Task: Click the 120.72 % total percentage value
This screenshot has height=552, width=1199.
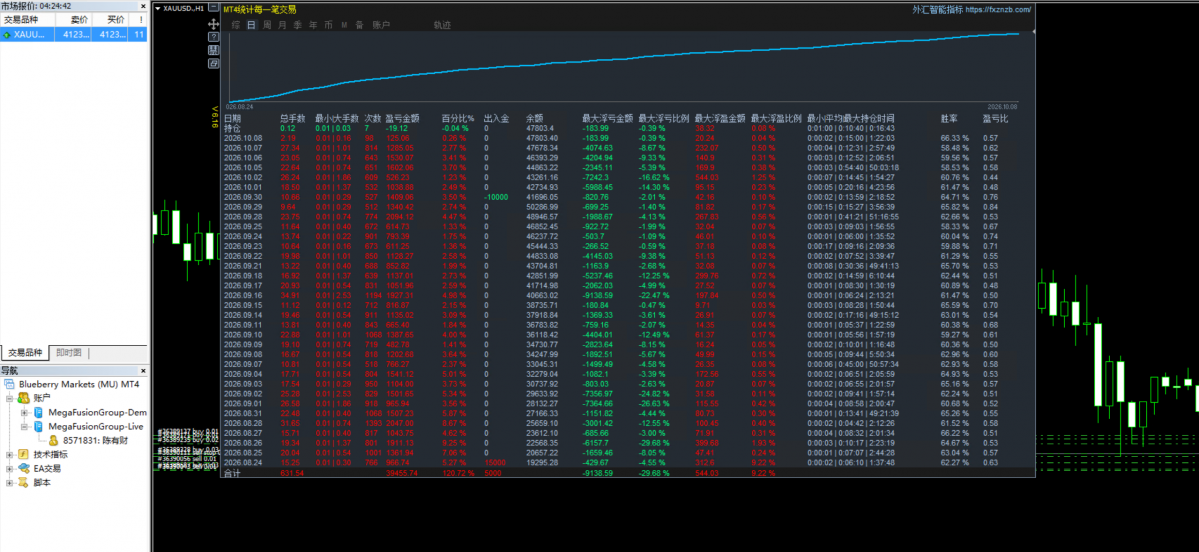Action: pos(459,473)
